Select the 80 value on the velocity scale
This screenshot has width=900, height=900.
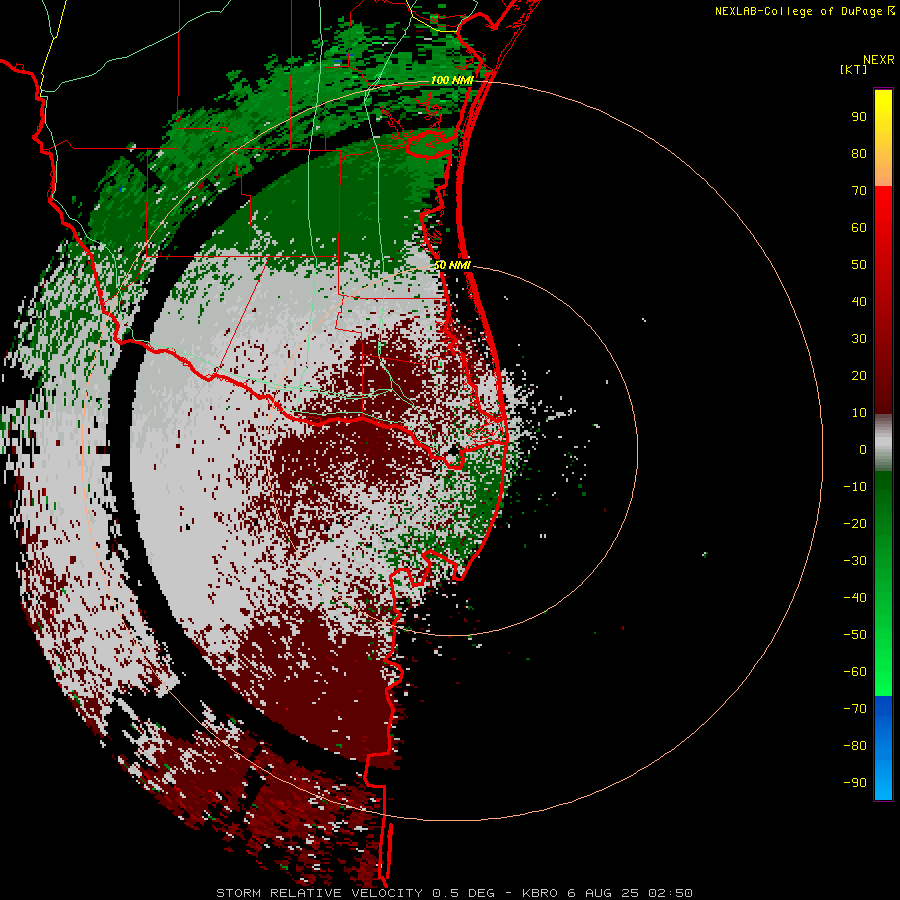coord(859,153)
